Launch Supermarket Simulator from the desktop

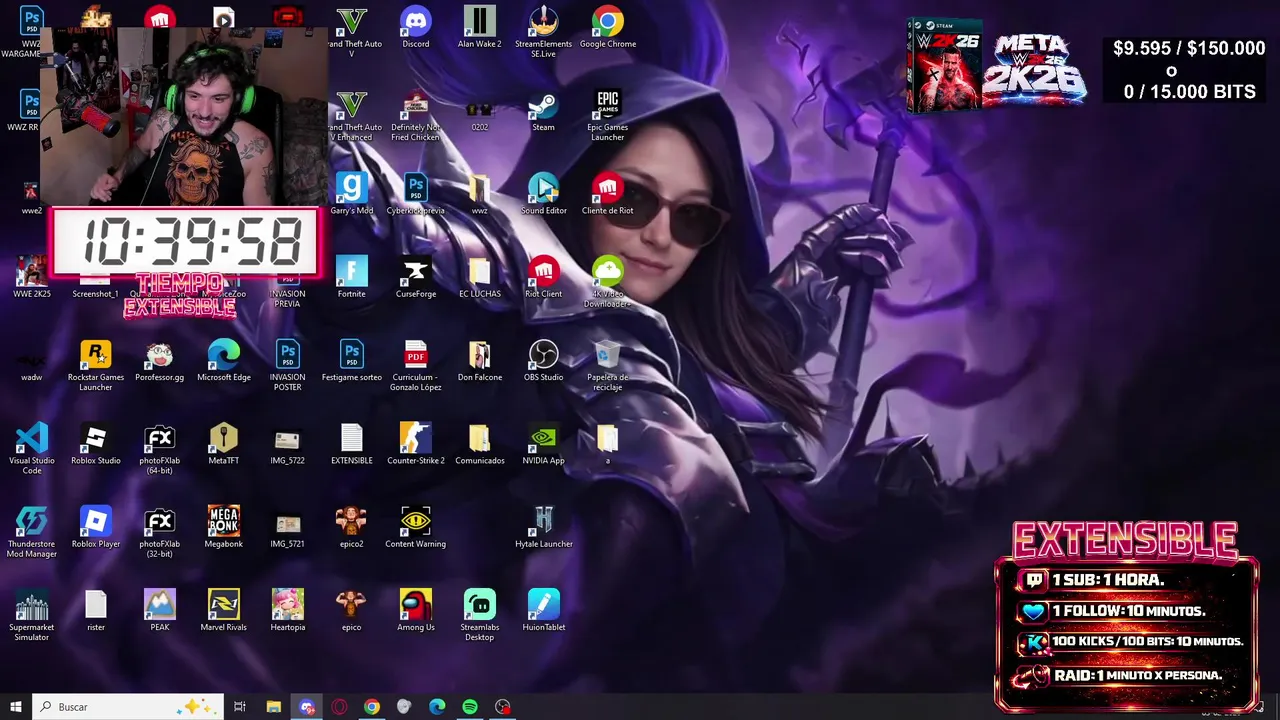tap(31, 615)
